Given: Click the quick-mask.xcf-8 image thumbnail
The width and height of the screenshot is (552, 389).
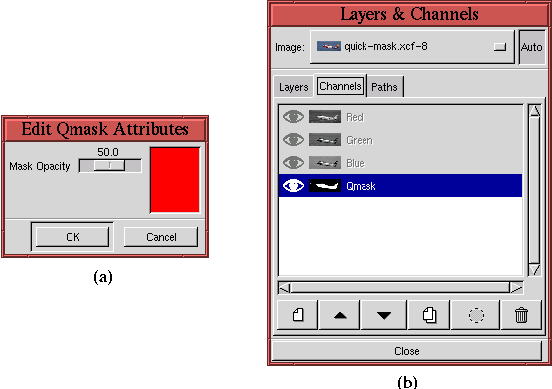Looking at the screenshot, I should click(x=328, y=46).
